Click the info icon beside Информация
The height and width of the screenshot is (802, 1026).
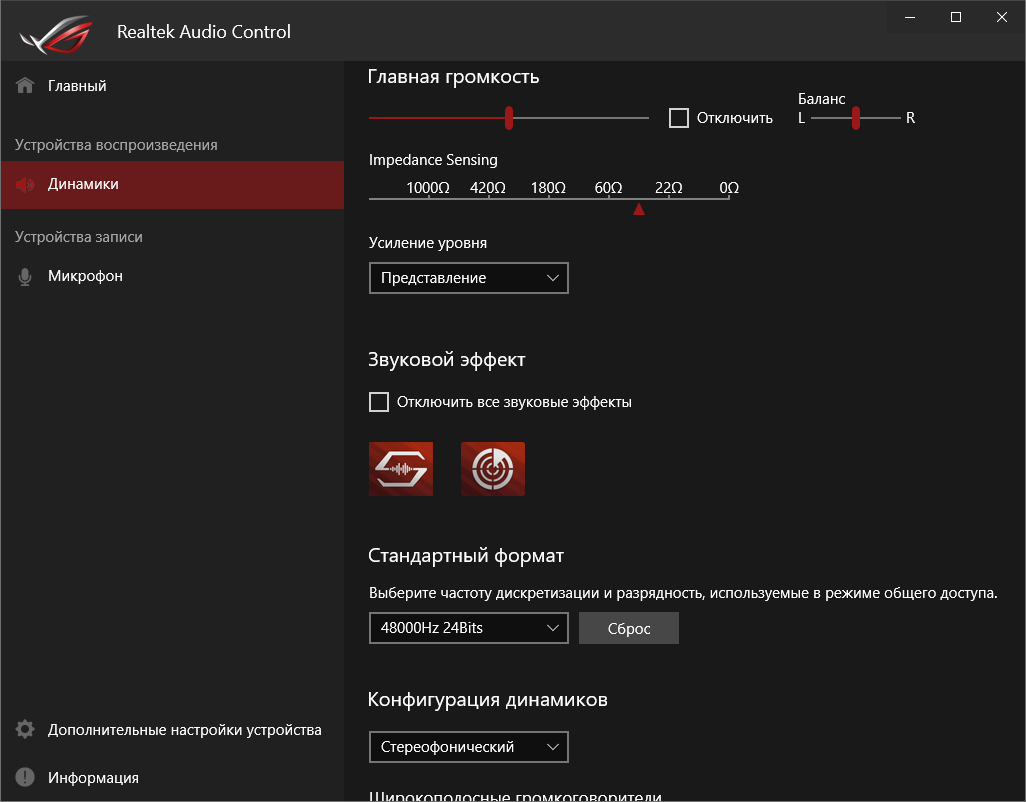[22, 777]
